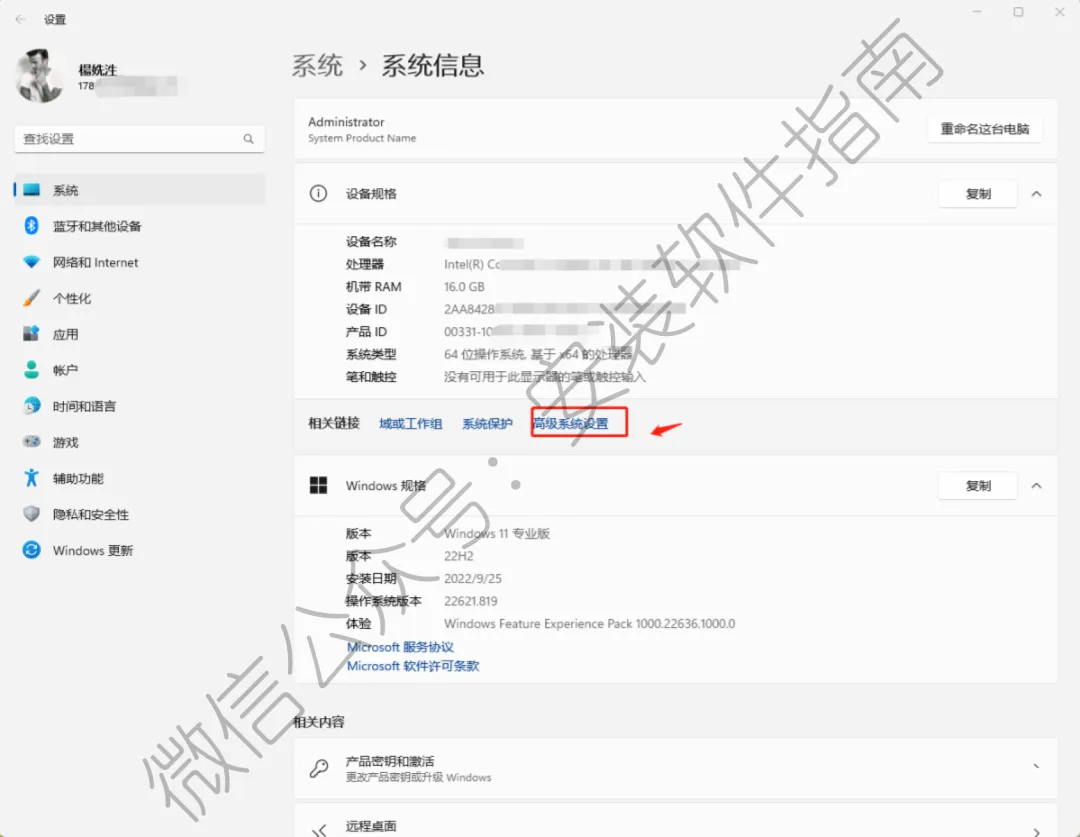
Task: Open Gaming controller icon
Action: [32, 442]
